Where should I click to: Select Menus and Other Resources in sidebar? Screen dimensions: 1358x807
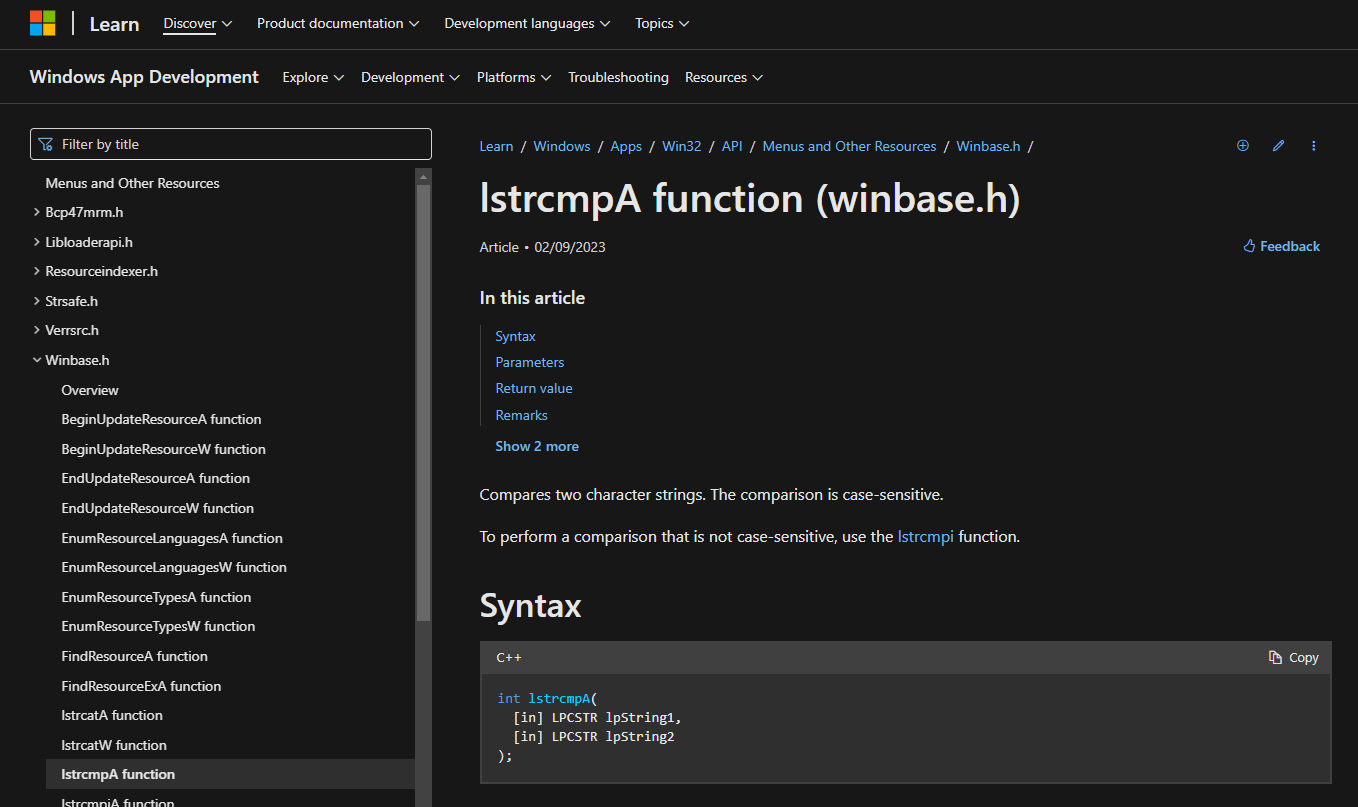click(x=132, y=183)
